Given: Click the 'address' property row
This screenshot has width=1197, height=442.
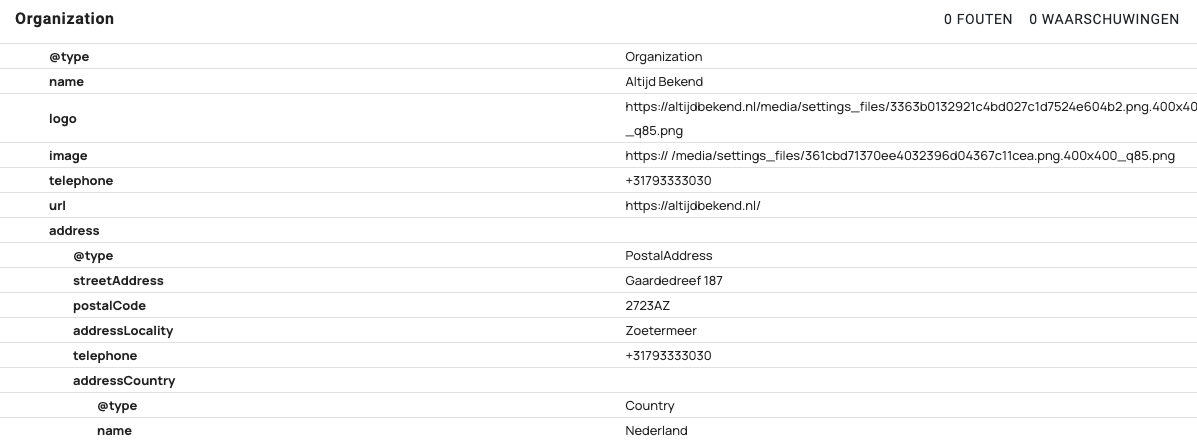Looking at the screenshot, I should (x=598, y=231).
